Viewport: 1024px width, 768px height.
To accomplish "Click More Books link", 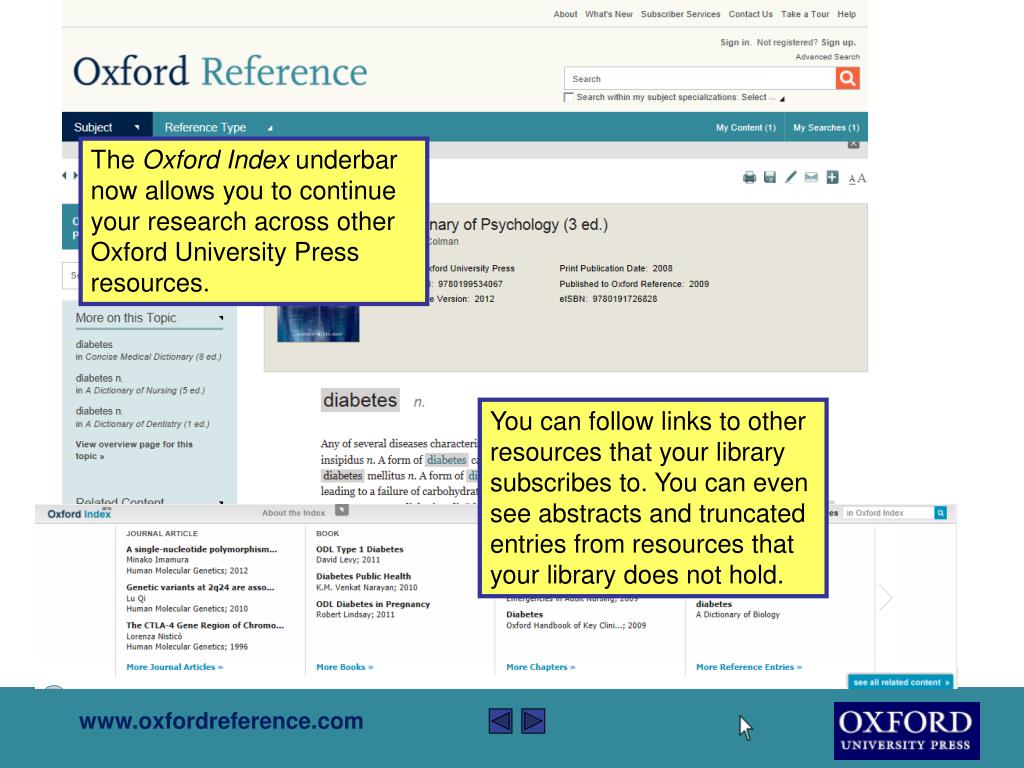I will point(345,667).
